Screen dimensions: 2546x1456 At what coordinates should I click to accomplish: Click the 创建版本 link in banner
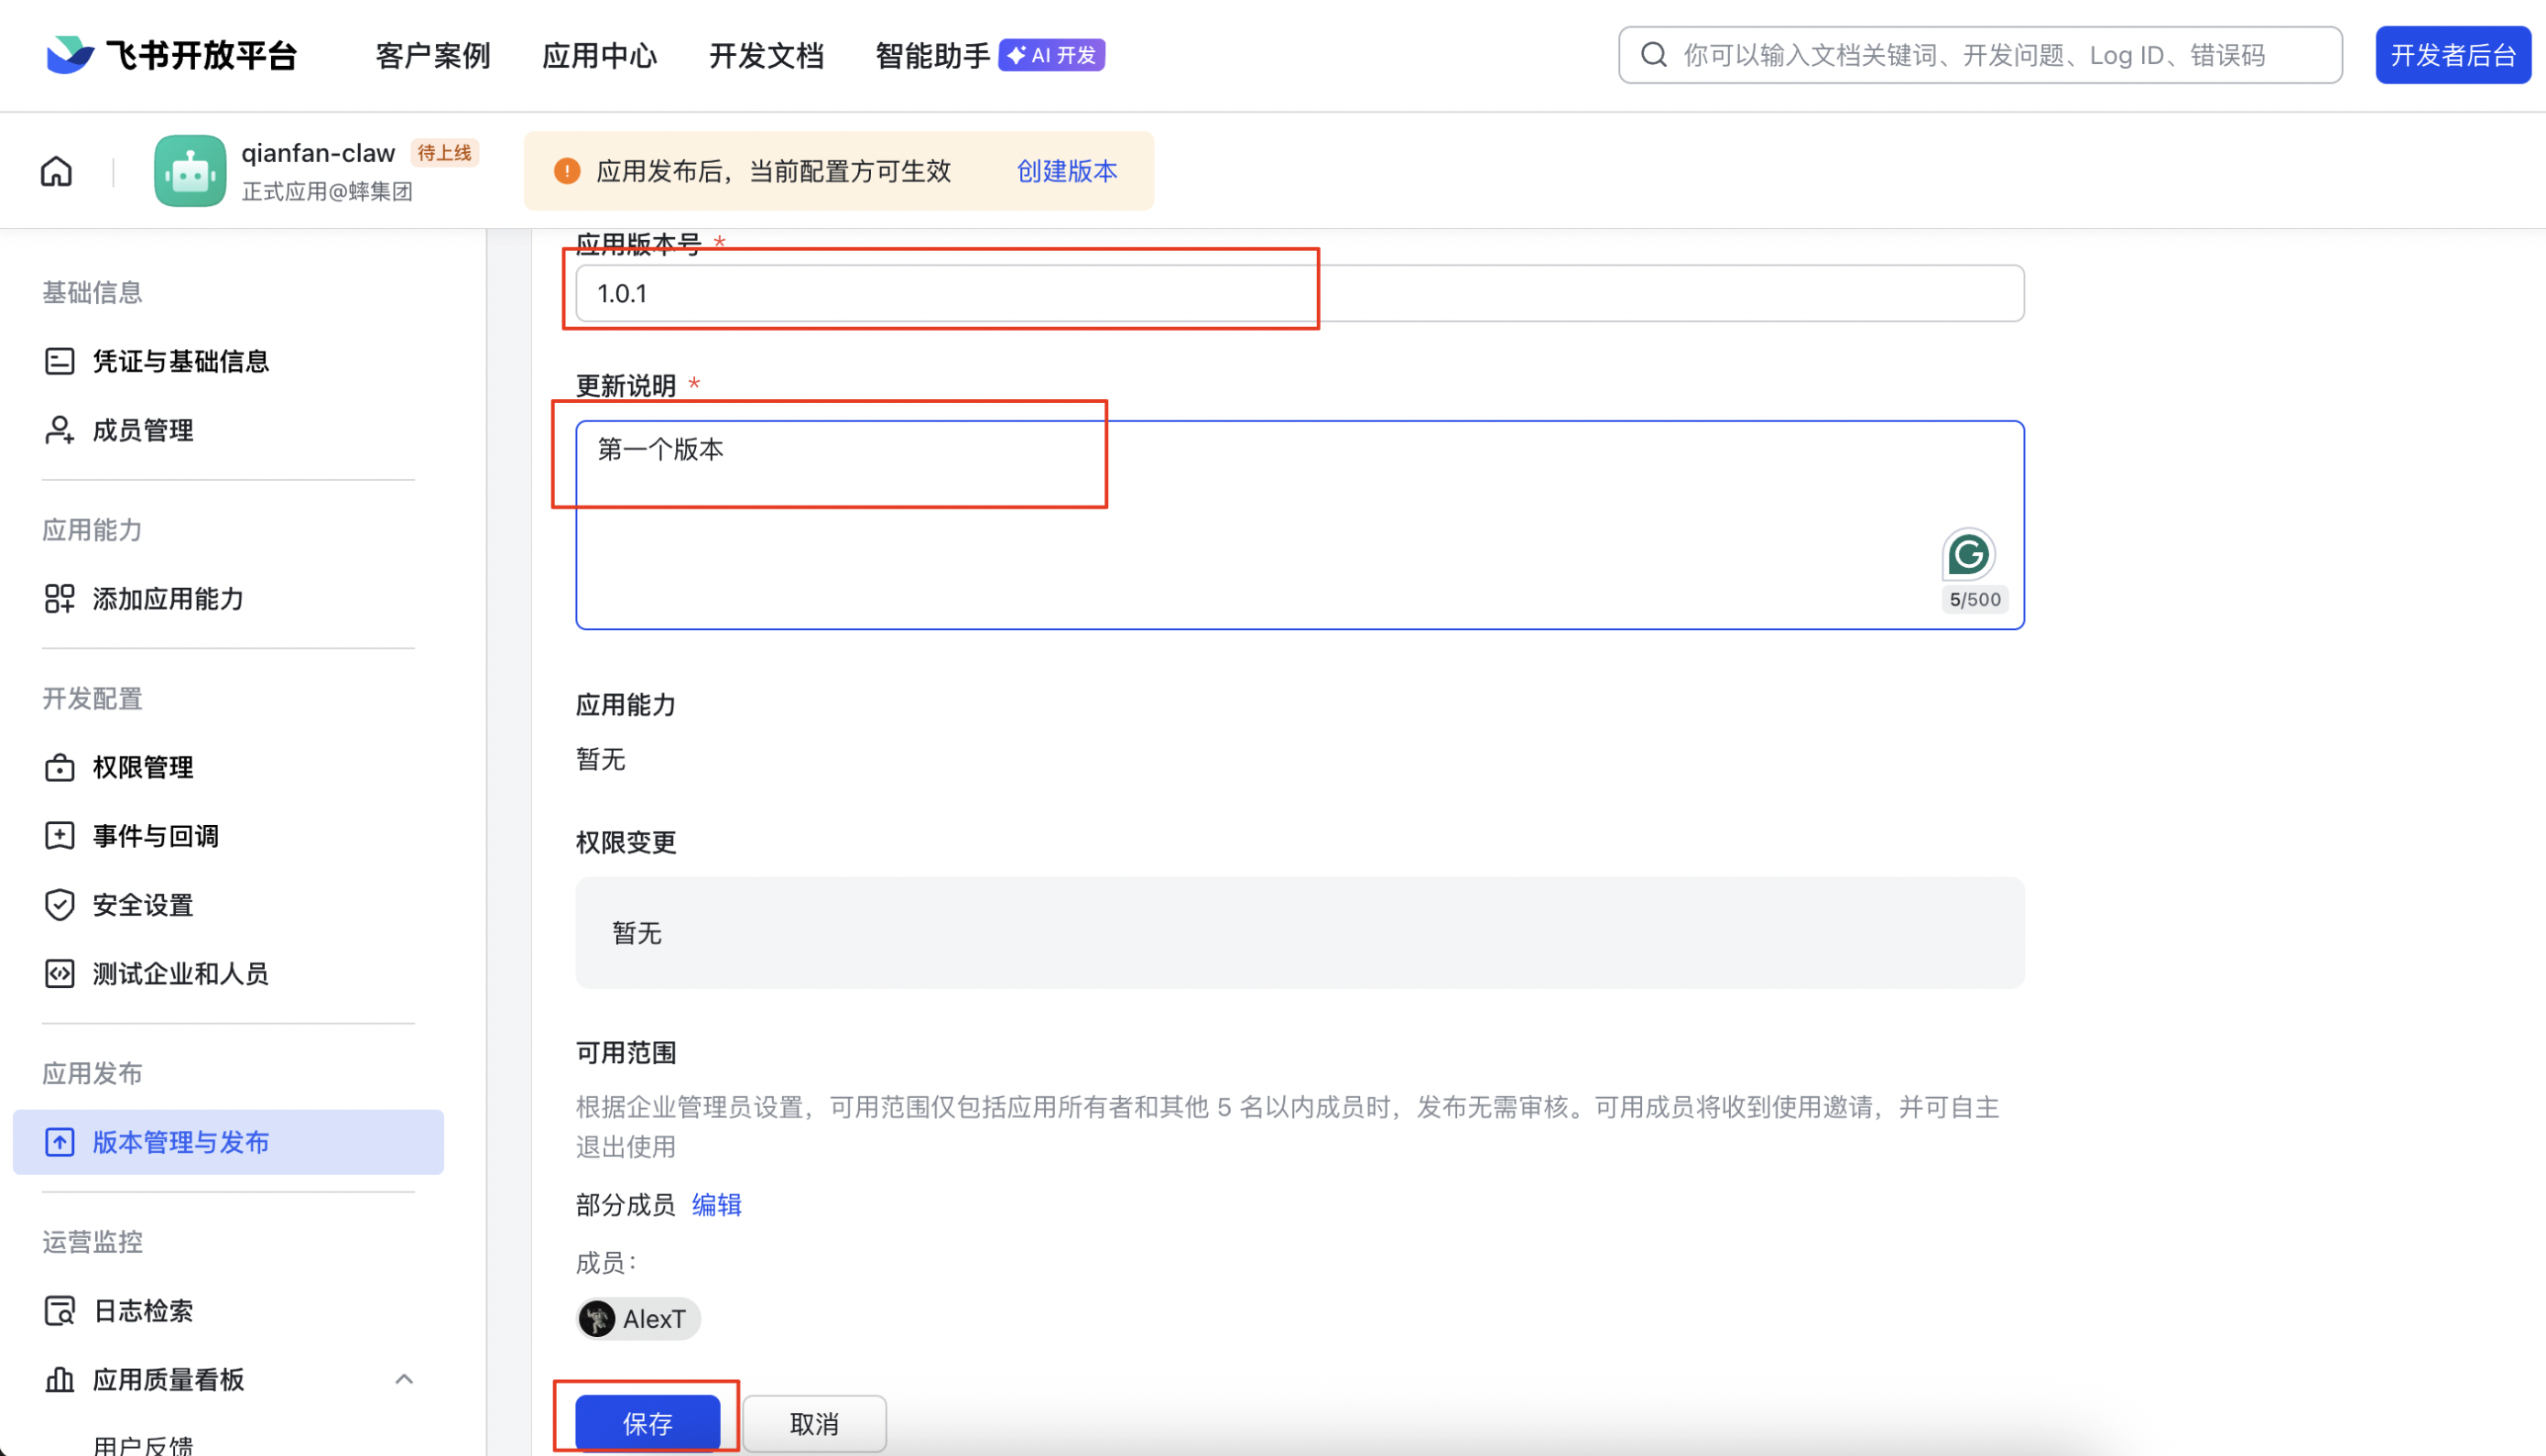click(1066, 171)
